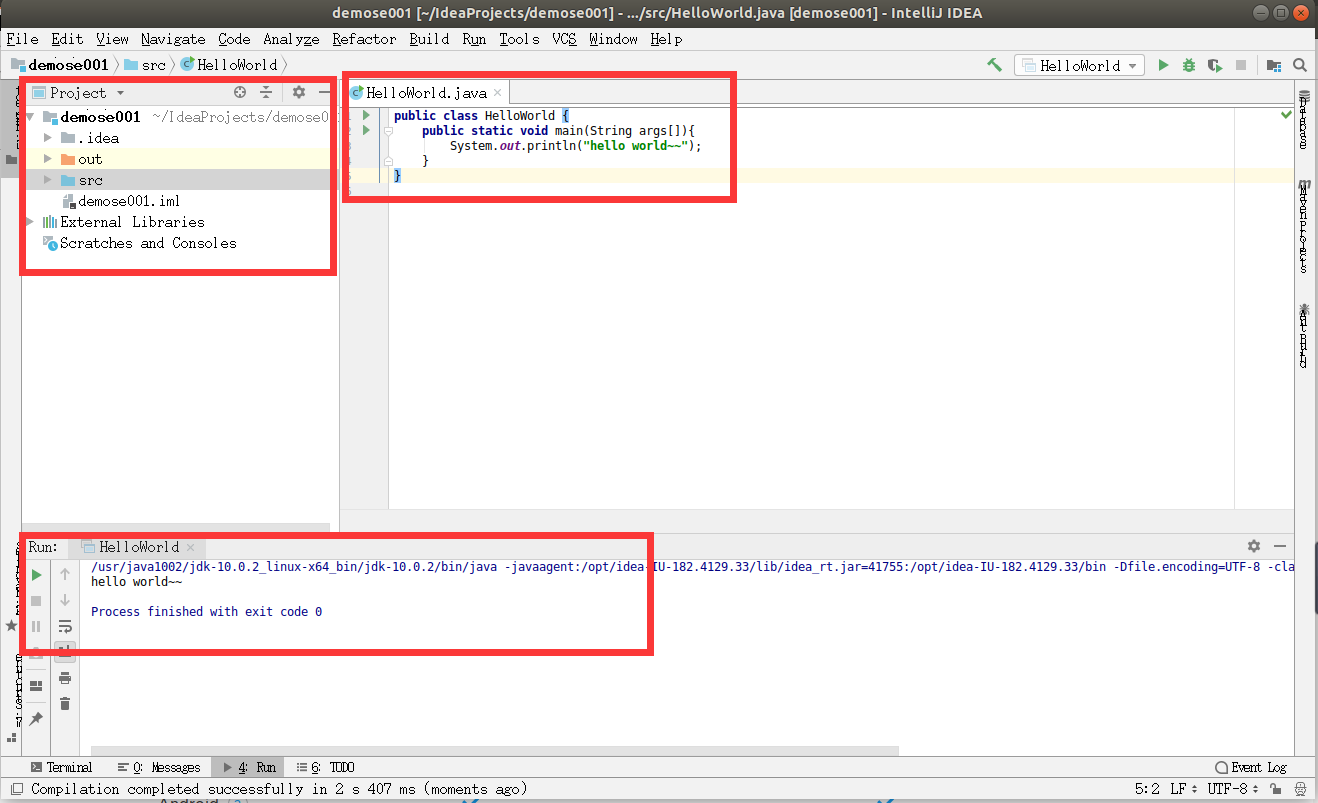This screenshot has width=1318, height=803.
Task: Expand External Libraries node
Action: 30,222
